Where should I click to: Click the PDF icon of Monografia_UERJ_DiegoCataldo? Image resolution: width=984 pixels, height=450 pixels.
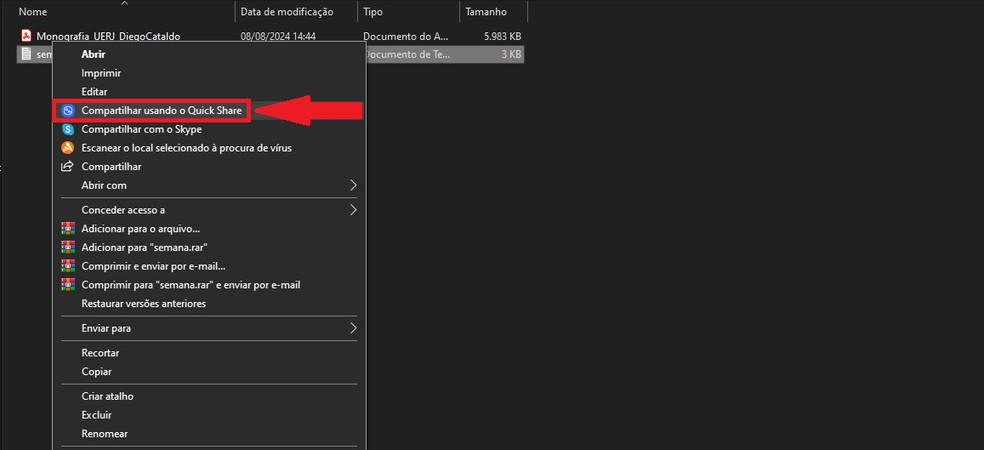26,36
